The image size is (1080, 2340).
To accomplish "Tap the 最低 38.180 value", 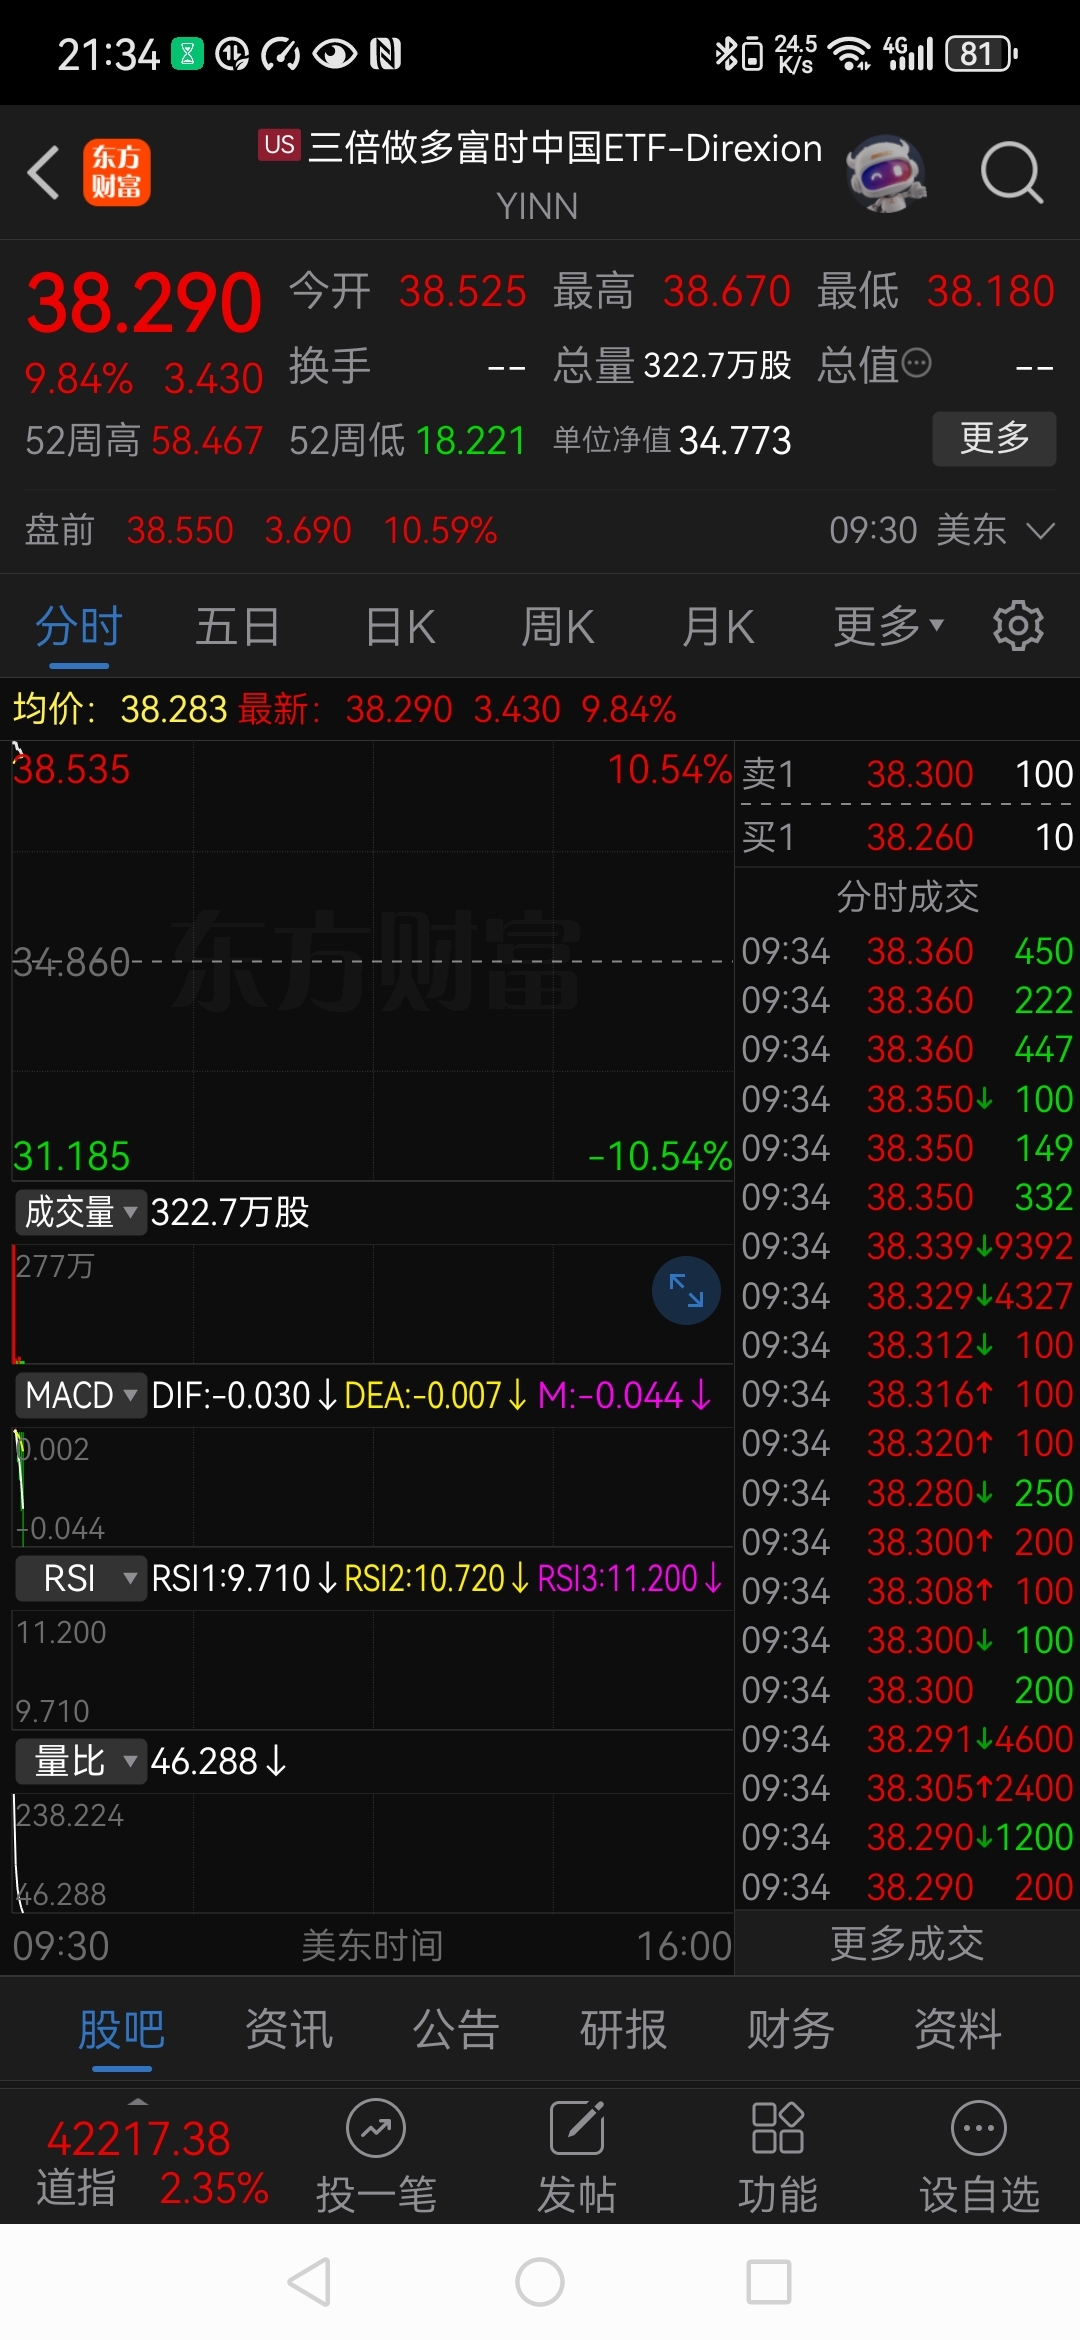I will point(990,292).
